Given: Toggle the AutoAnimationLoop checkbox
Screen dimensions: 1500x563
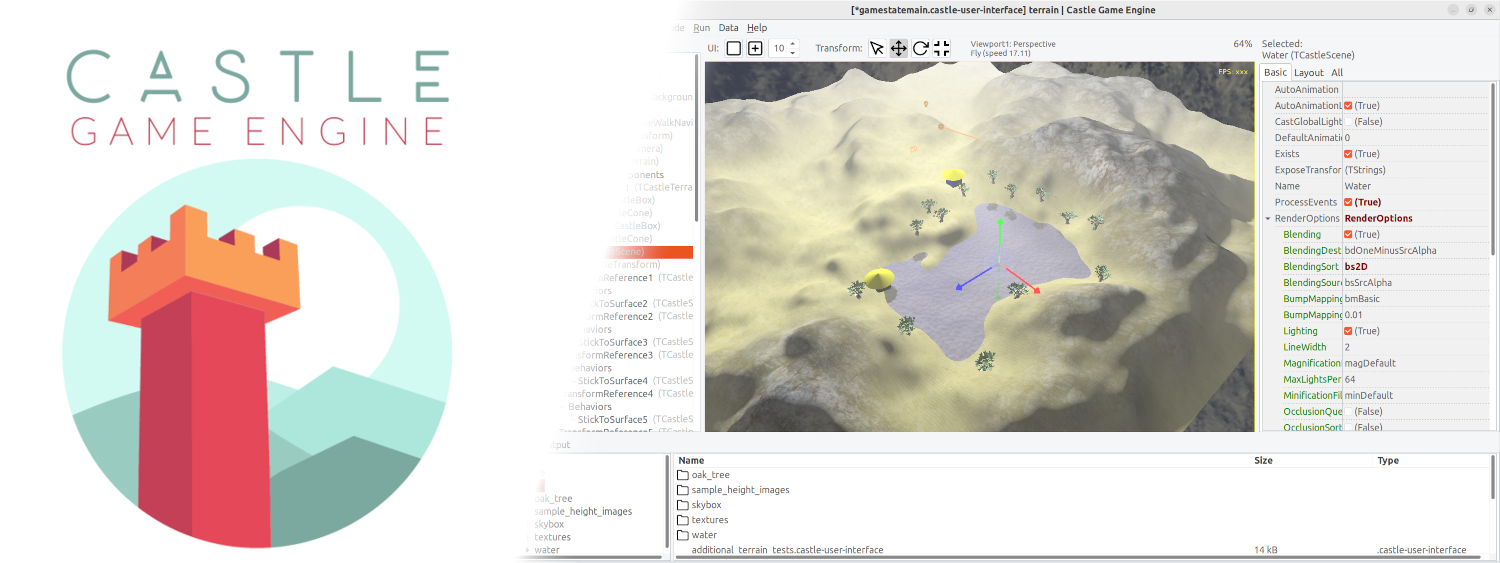Looking at the screenshot, I should (x=1349, y=105).
